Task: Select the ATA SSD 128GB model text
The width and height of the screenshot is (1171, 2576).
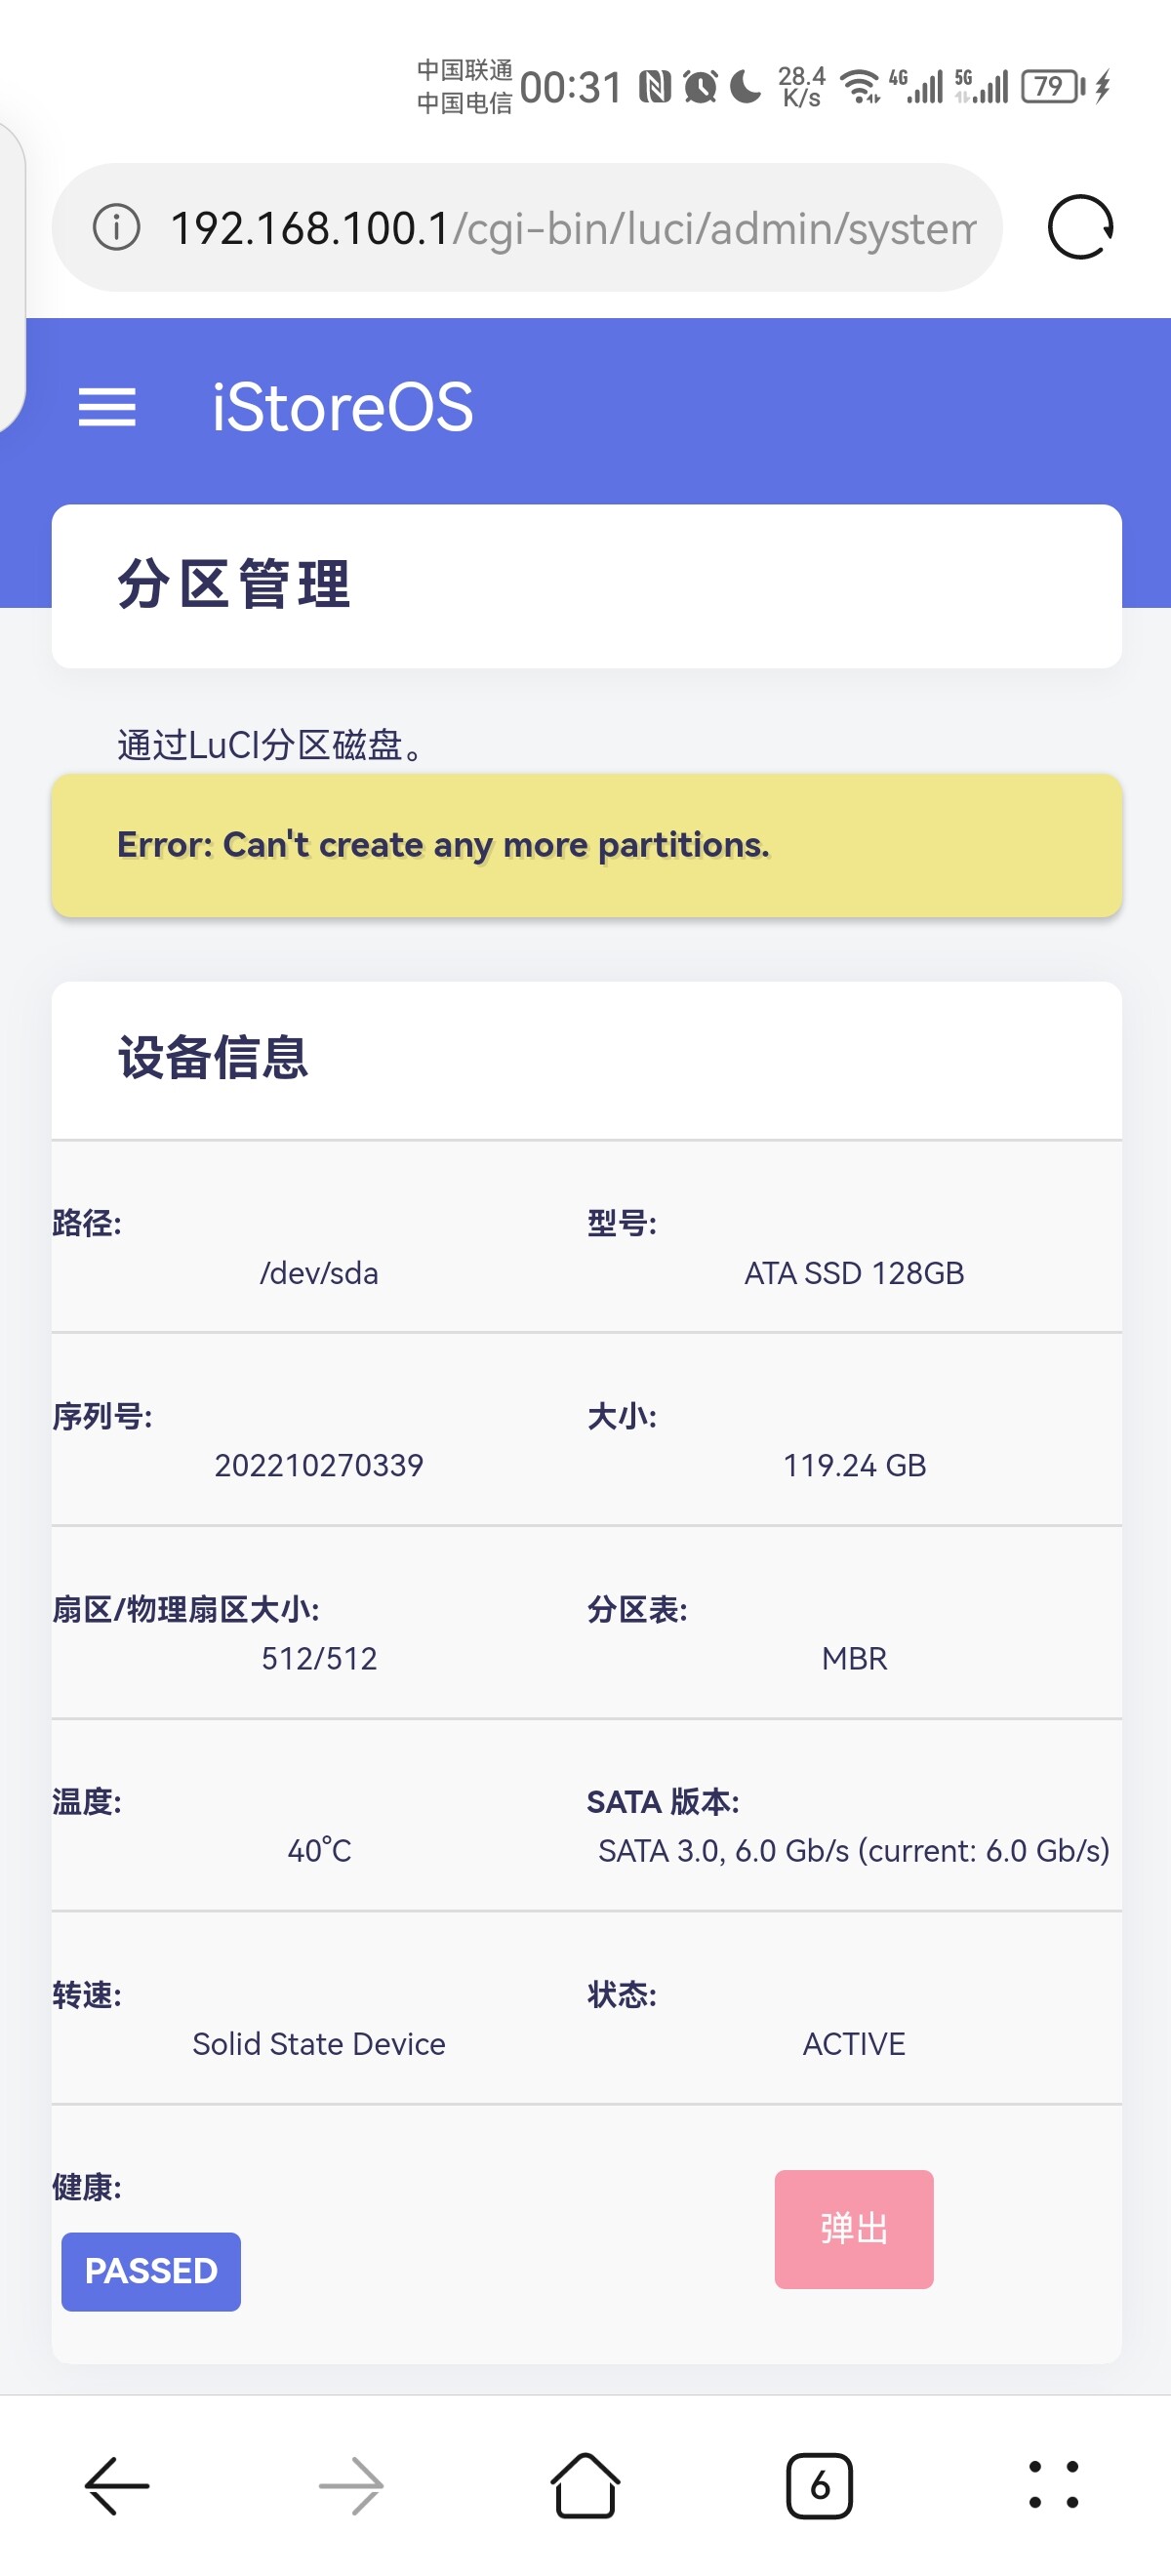Action: tap(854, 1273)
